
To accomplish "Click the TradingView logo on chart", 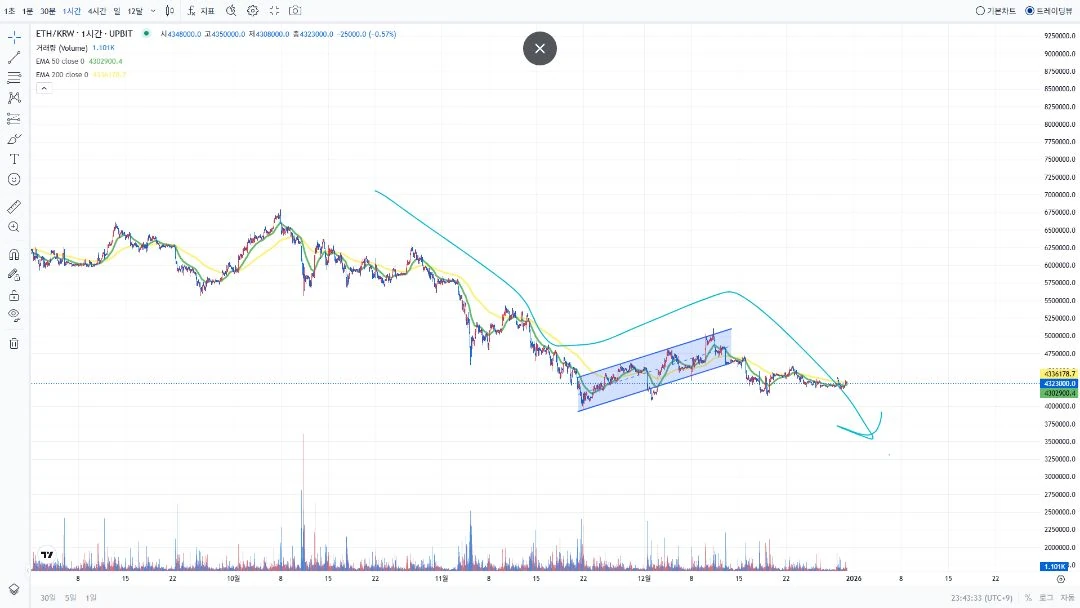I will pyautogui.click(x=47, y=554).
